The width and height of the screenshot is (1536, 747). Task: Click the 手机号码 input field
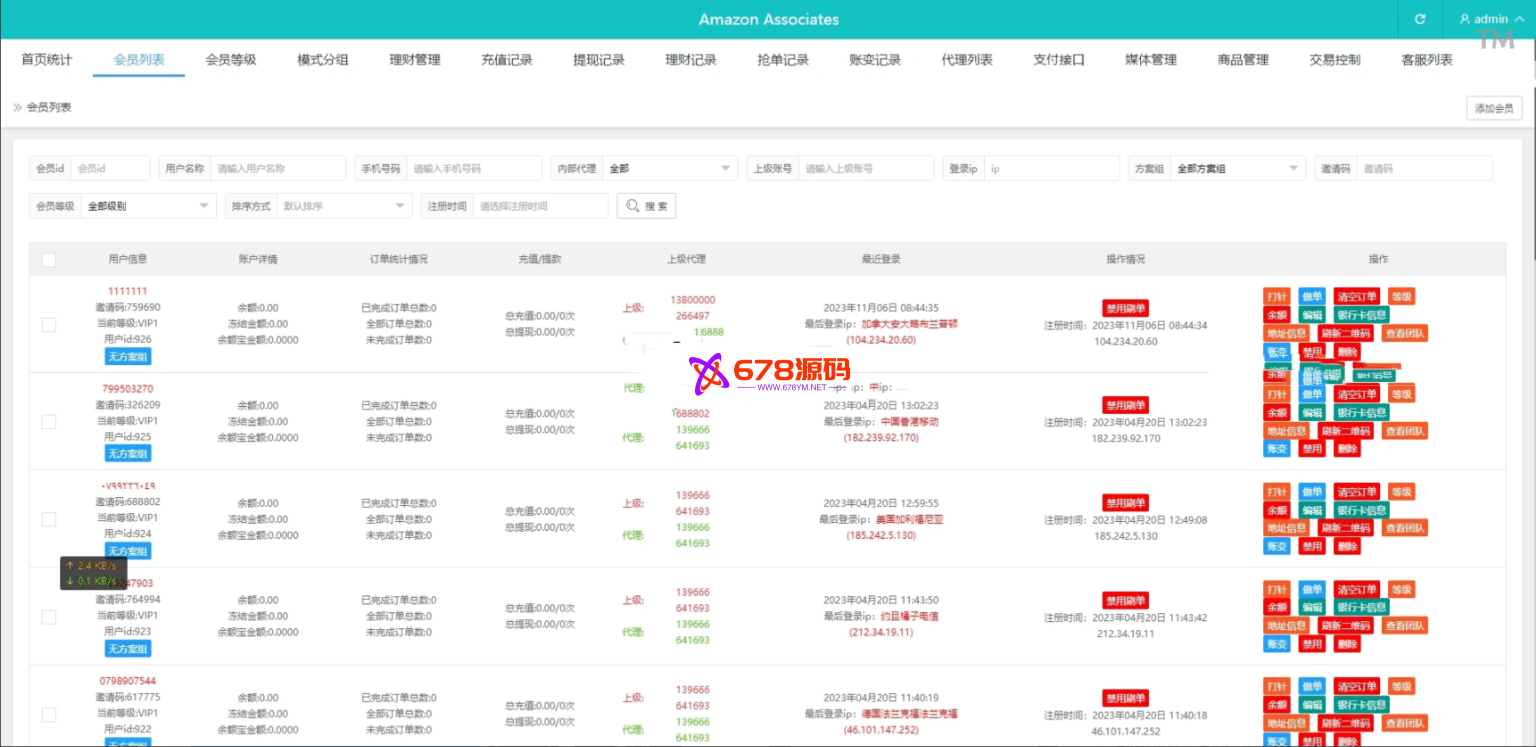tap(473, 169)
